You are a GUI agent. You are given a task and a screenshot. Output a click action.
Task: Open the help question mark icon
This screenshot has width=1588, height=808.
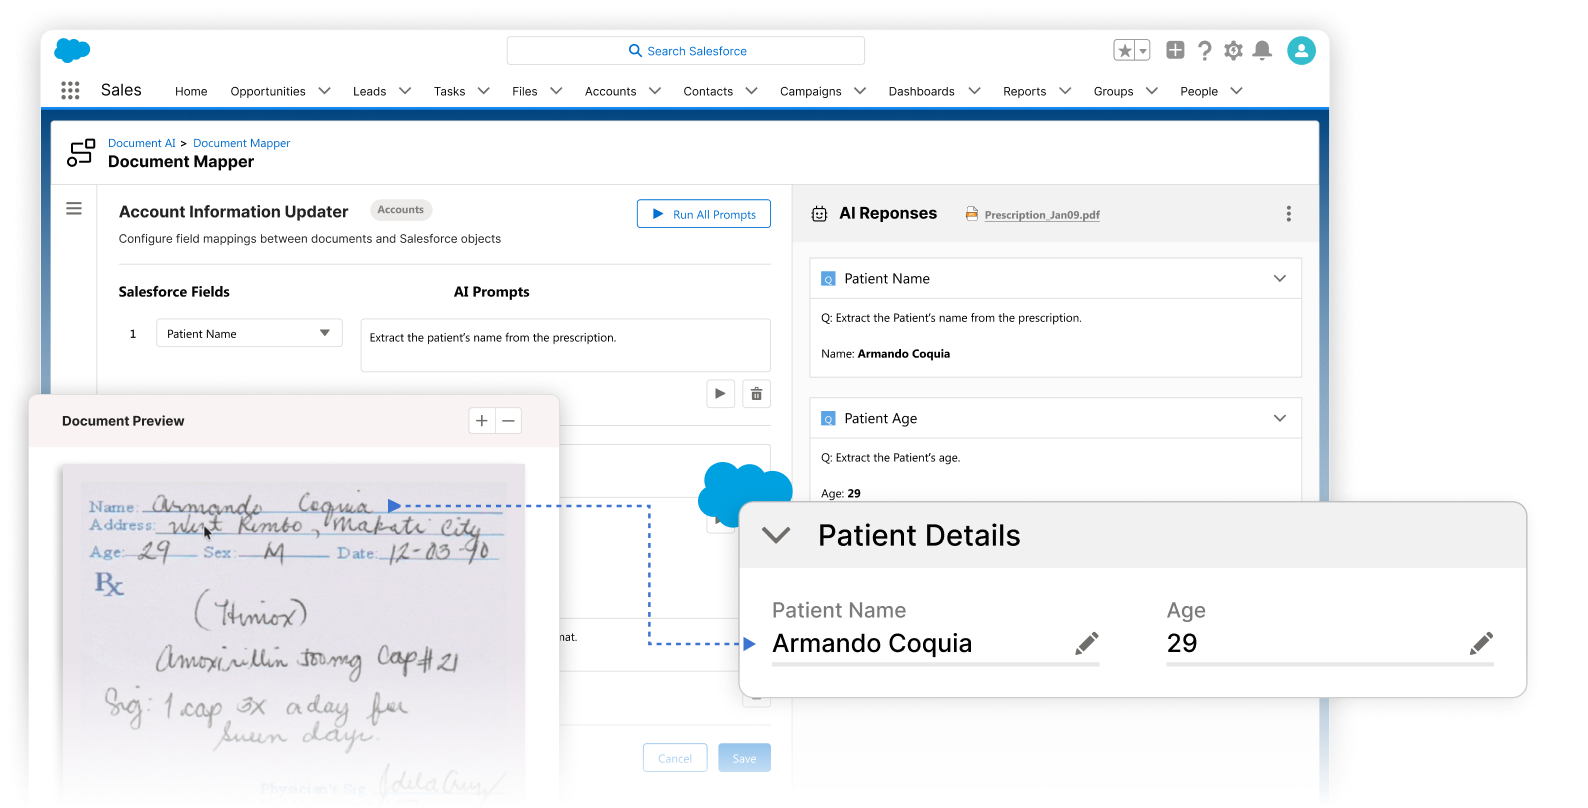pos(1205,50)
